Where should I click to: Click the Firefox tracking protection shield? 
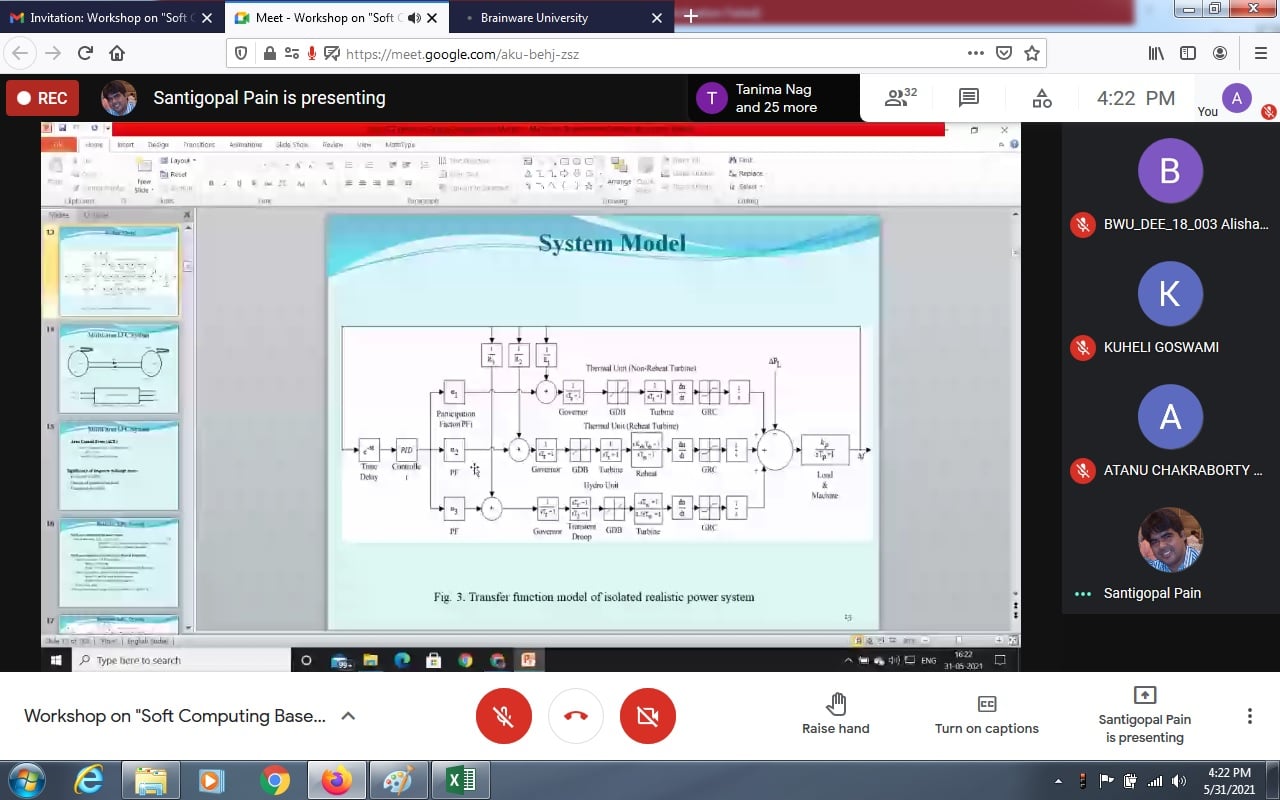coord(241,52)
